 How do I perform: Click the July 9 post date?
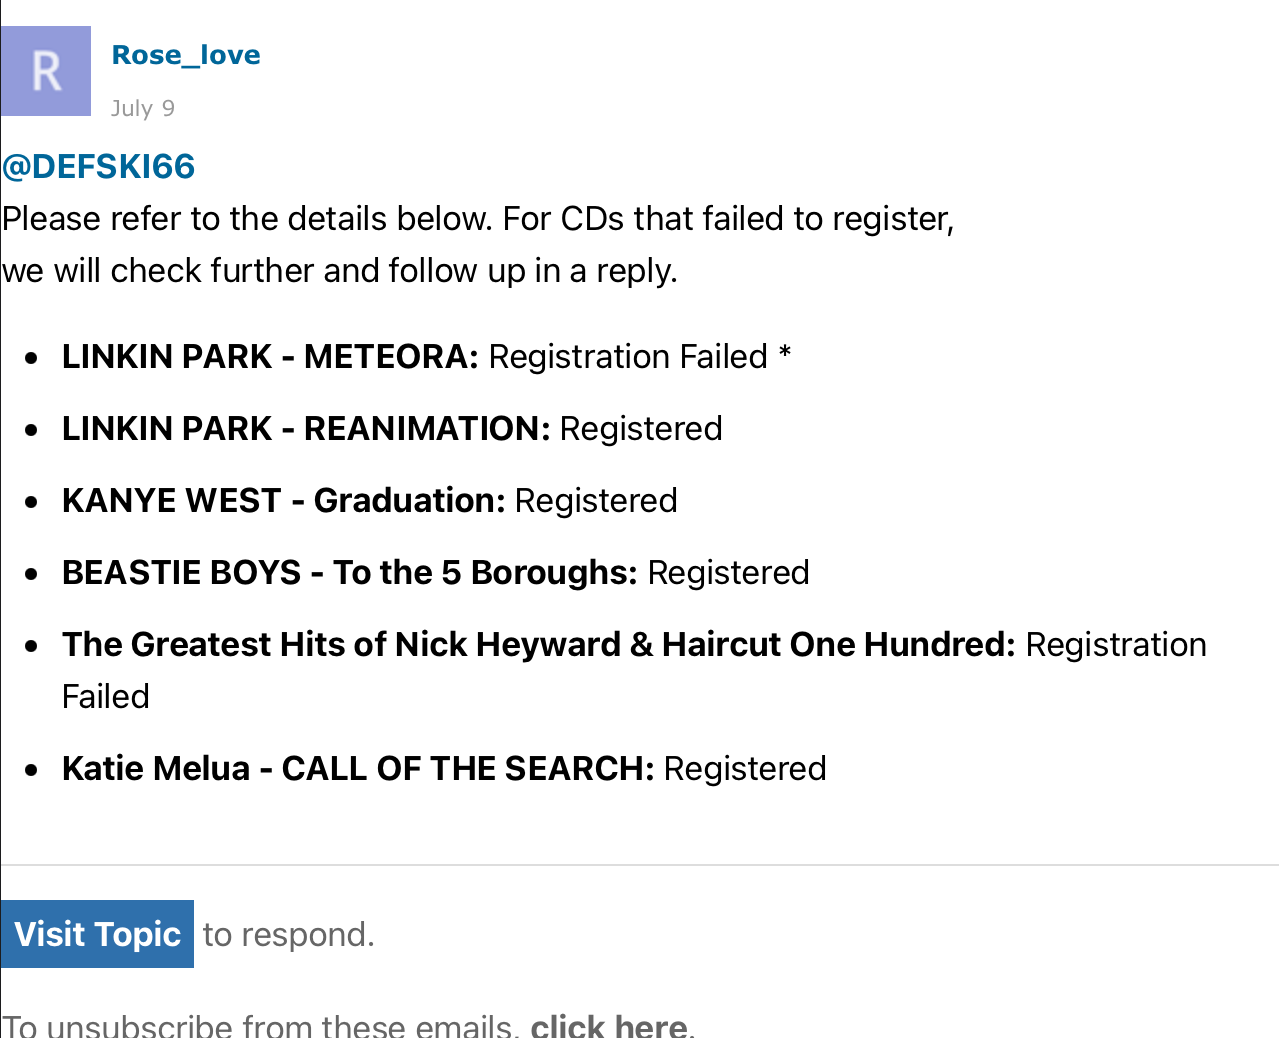143,108
